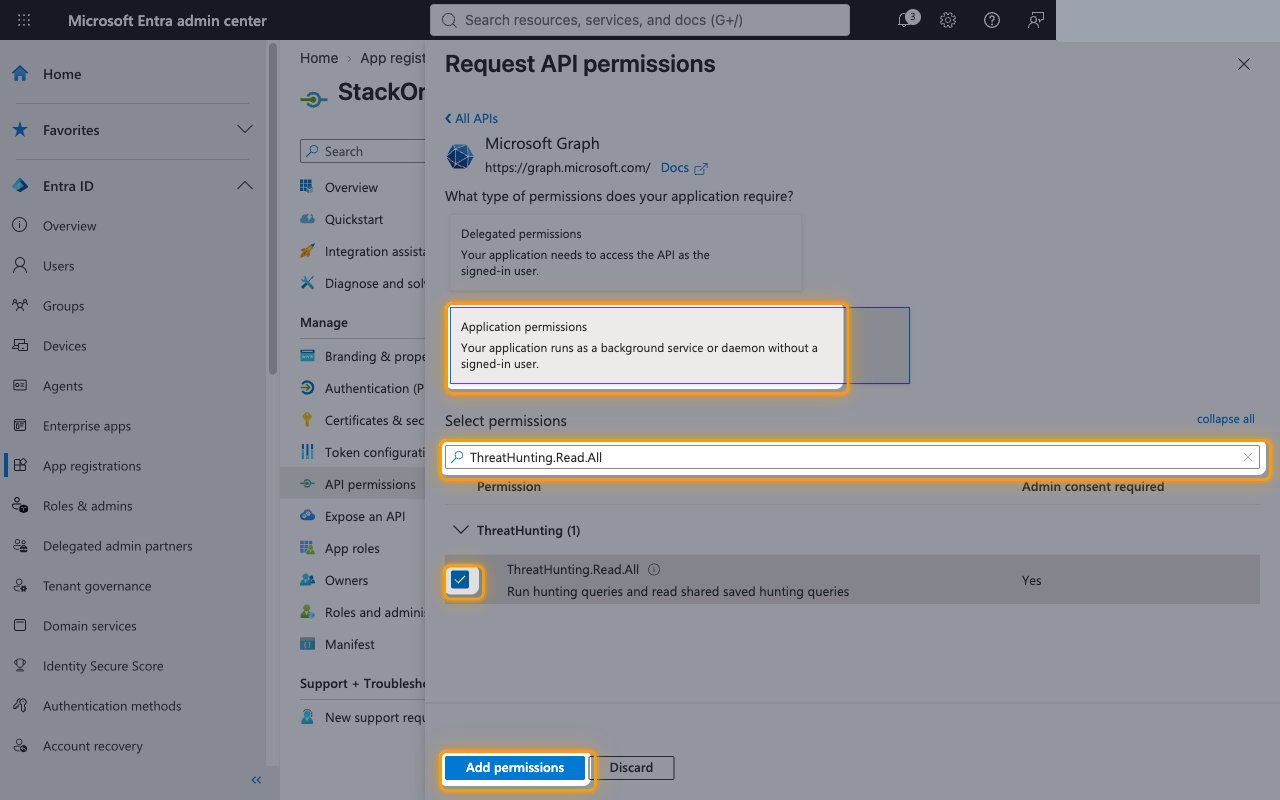The width and height of the screenshot is (1280, 800).
Task: Open the Microsoft Graph Docs link
Action: point(684,168)
